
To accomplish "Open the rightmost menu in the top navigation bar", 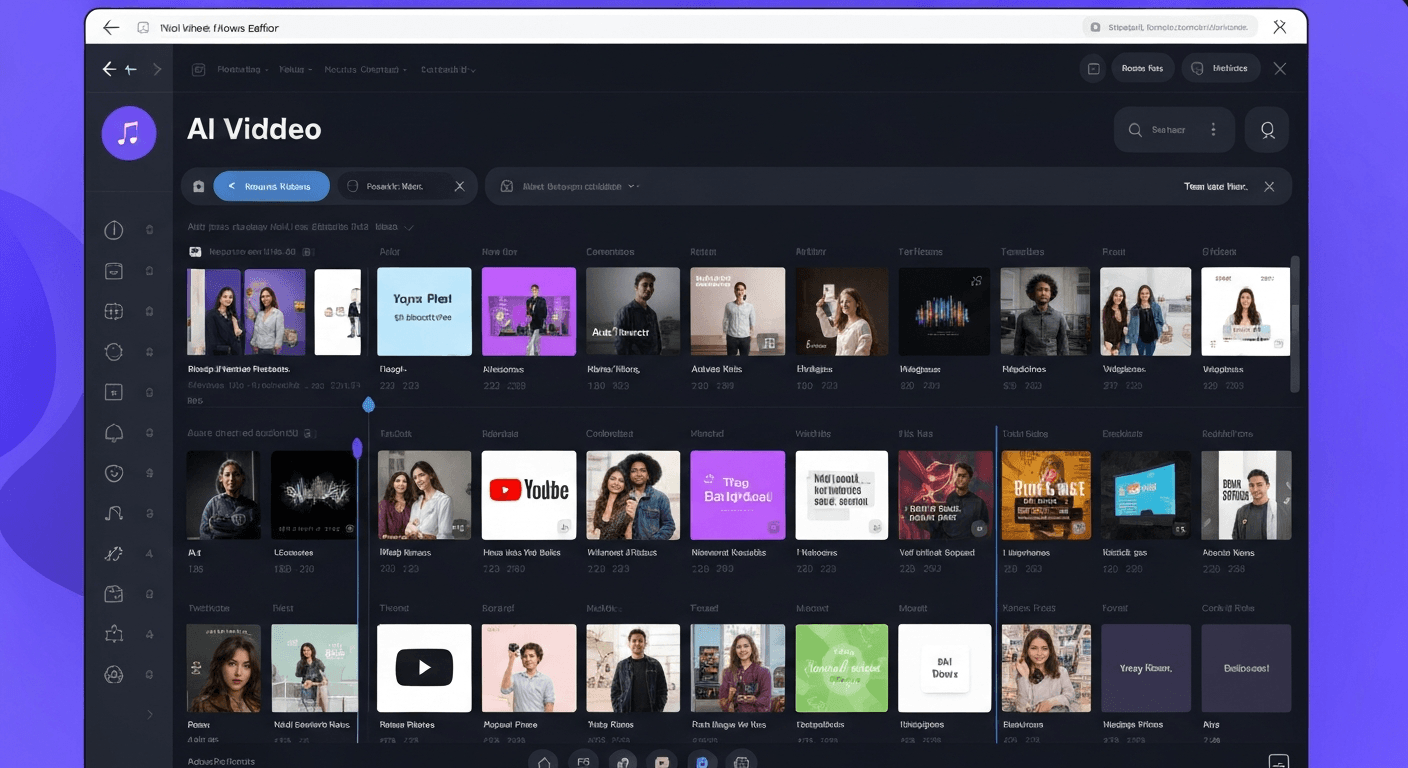I will pos(450,69).
